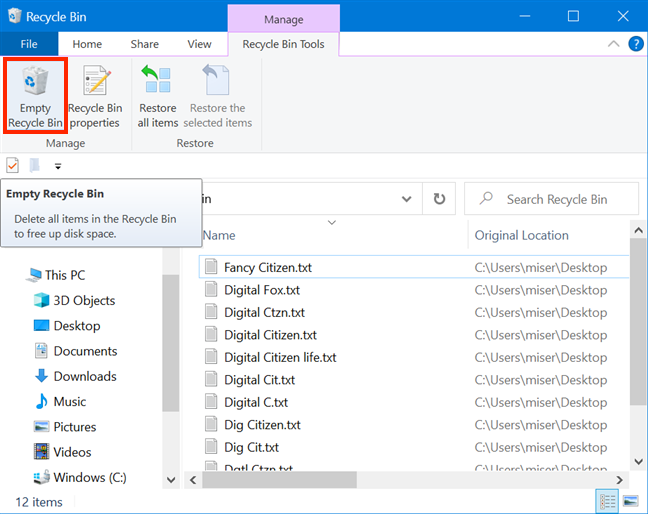Restore all items from Recycle Bin
This screenshot has height=514, width=648.
tap(158, 96)
